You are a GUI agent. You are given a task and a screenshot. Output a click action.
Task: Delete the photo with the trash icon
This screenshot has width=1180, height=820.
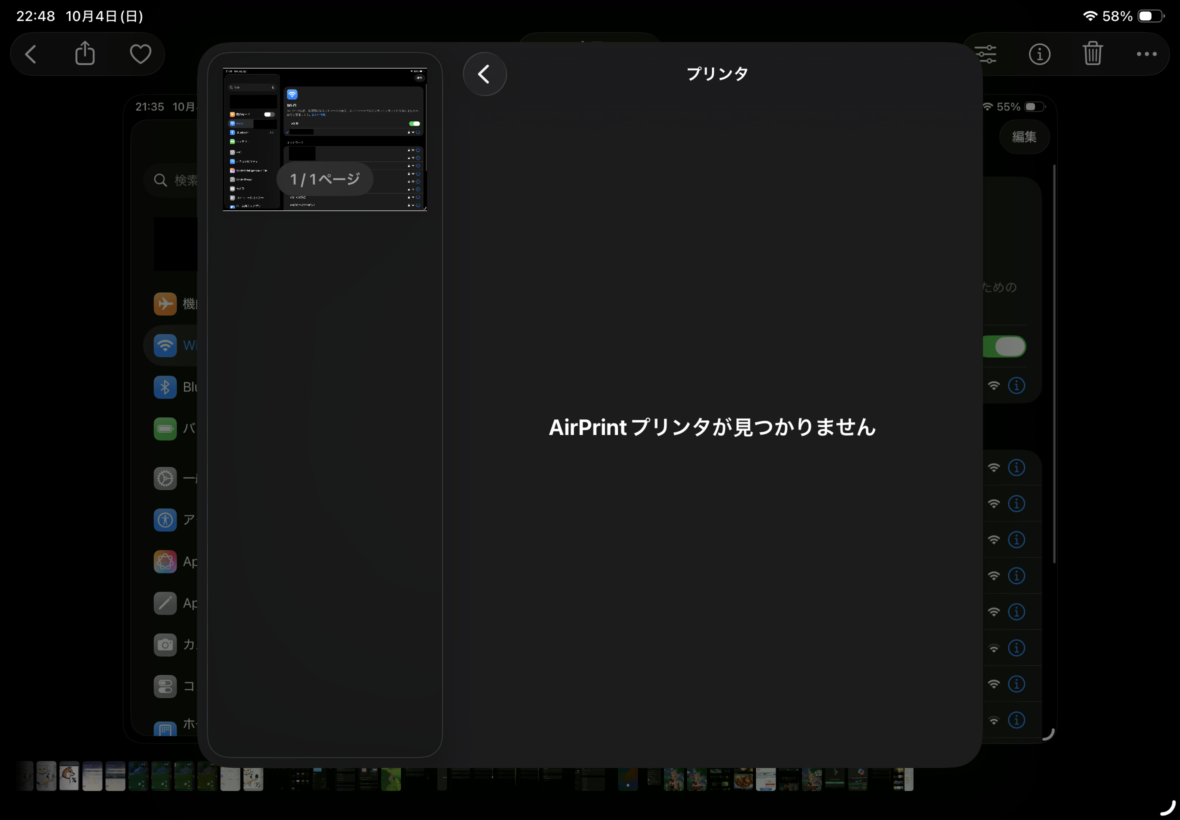pyautogui.click(x=1093, y=53)
